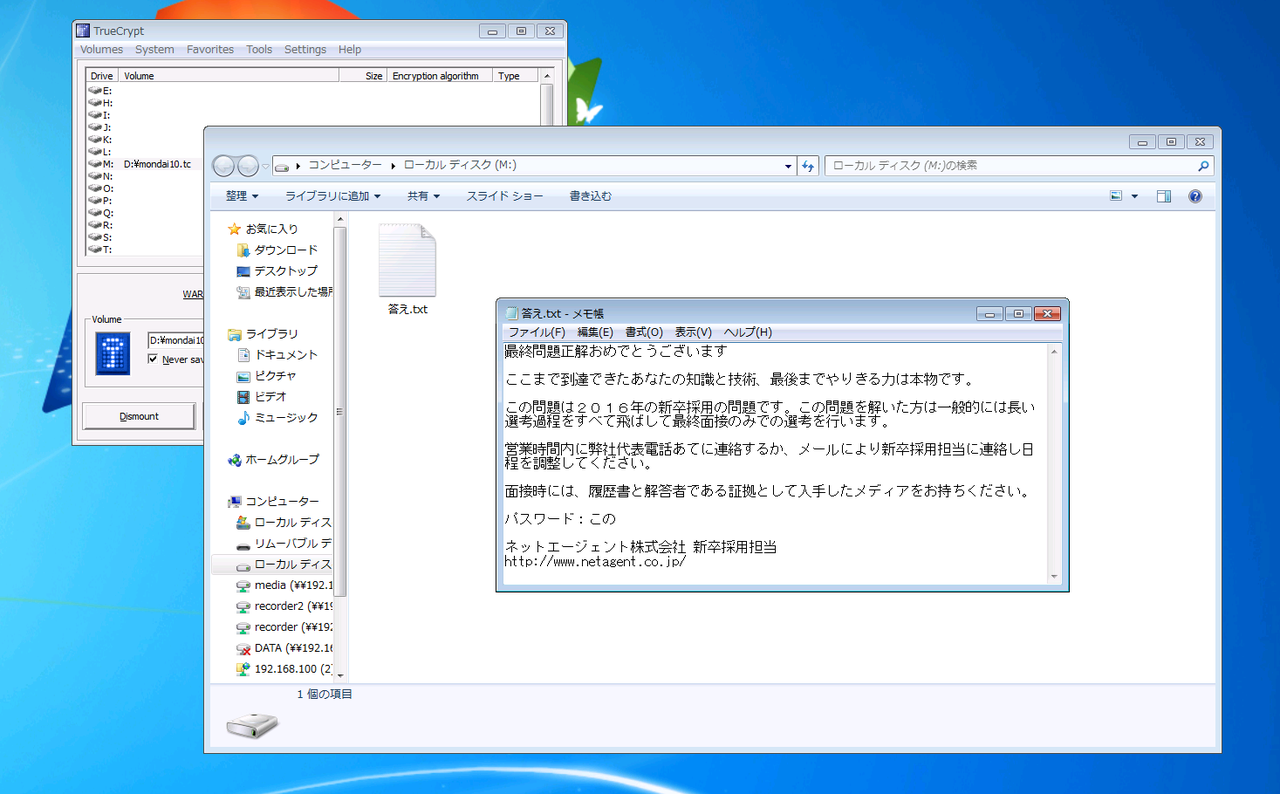Click the navigation pane vertical scrollbar
This screenshot has width=1280, height=794.
pyautogui.click(x=341, y=413)
